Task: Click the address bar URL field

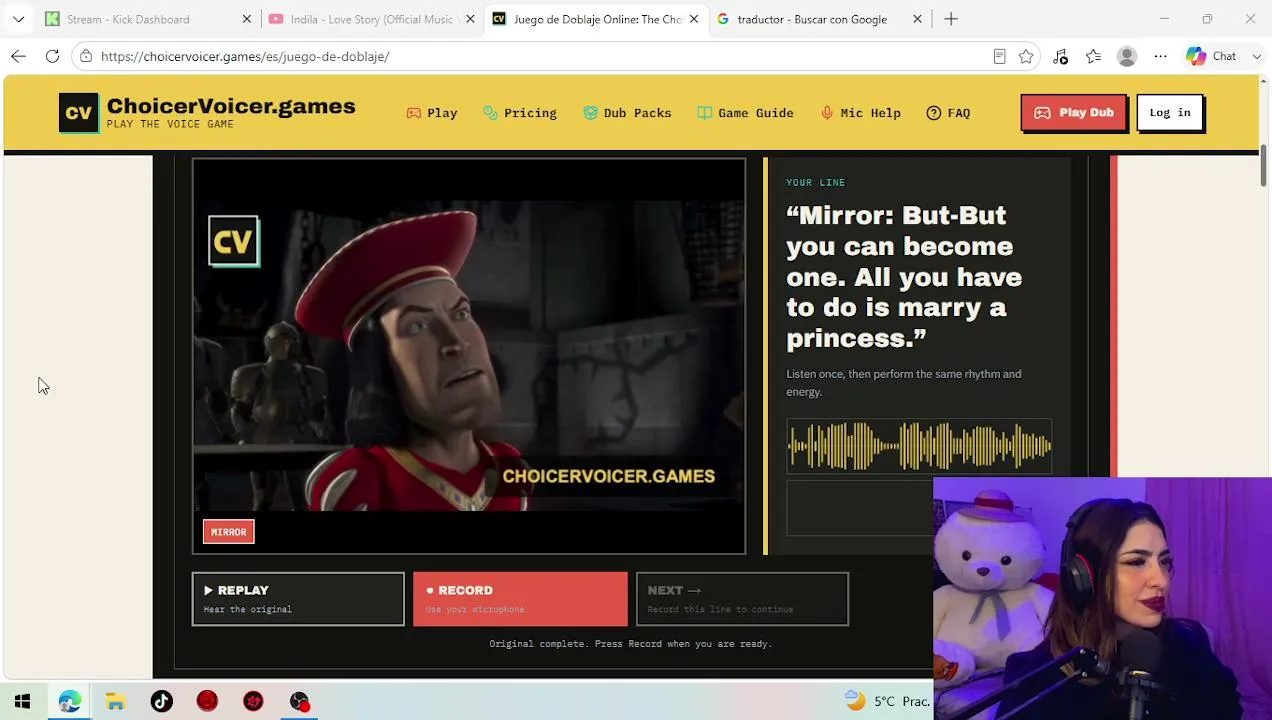Action: (x=540, y=56)
